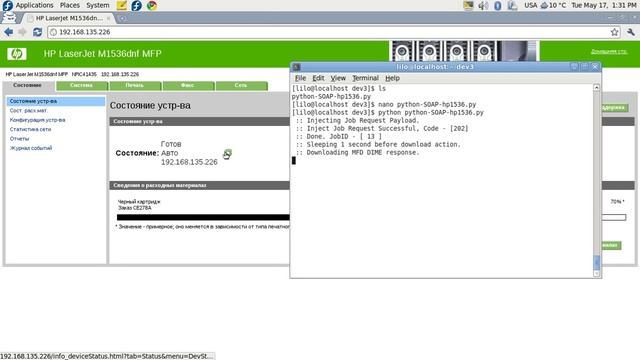The image size is (640, 360).
Task: Minimize the terminal window
Action: point(574,67)
